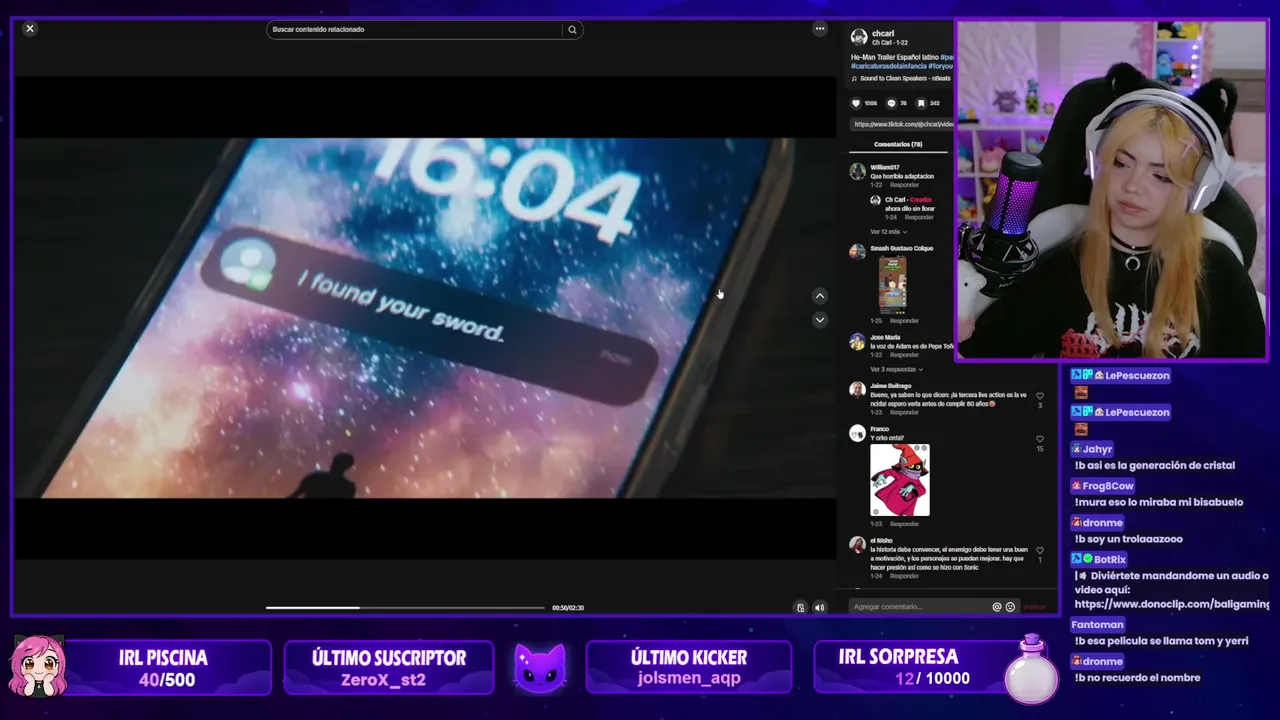1280x720 pixels.
Task: Open William517's avatar
Action: coord(857,171)
